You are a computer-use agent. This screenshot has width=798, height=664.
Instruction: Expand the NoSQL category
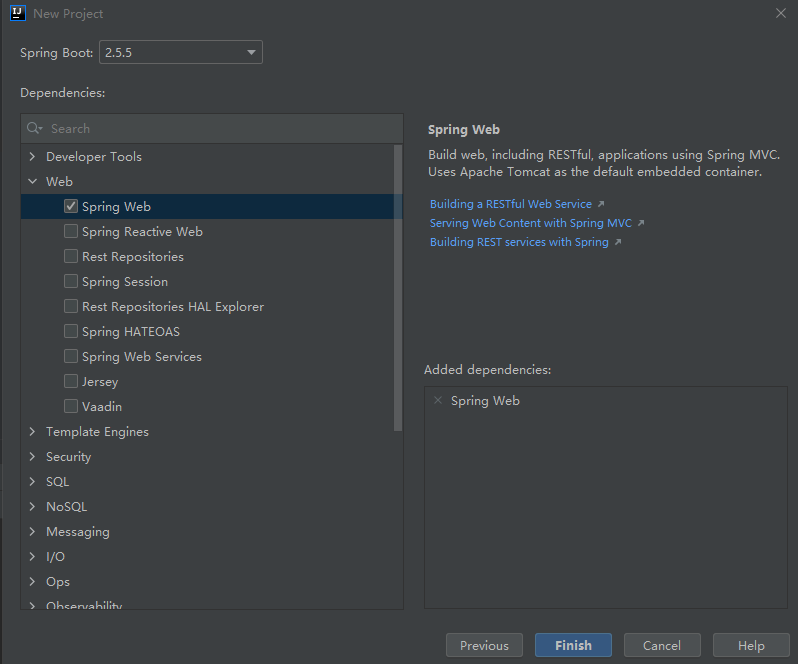[x=33, y=506]
